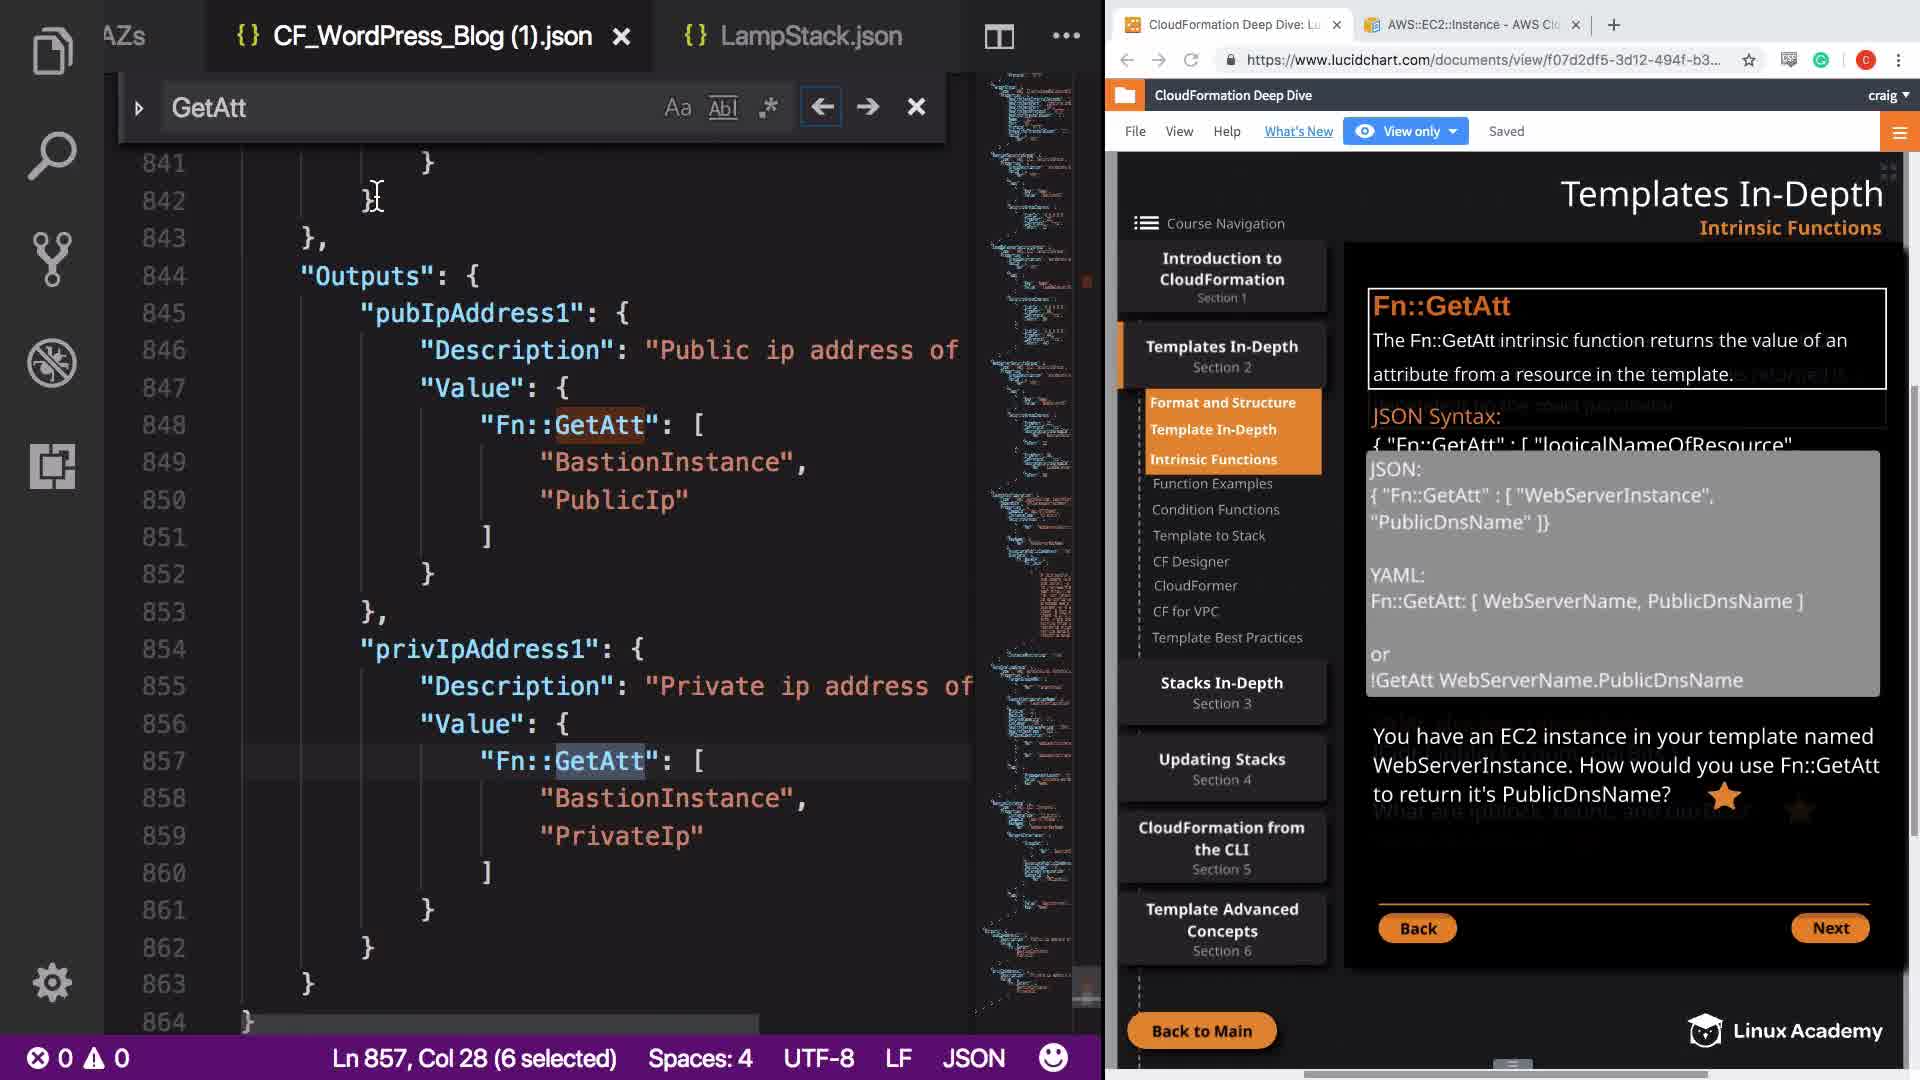The height and width of the screenshot is (1080, 1920).
Task: Click the split editor icon
Action: pos(998,37)
